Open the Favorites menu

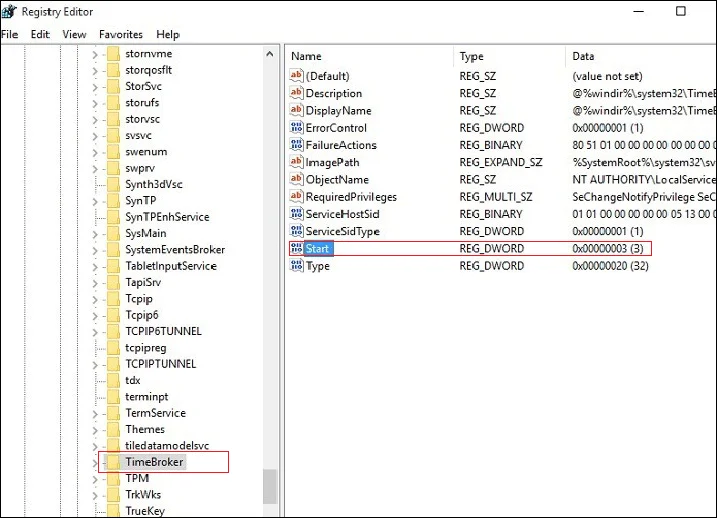[121, 34]
